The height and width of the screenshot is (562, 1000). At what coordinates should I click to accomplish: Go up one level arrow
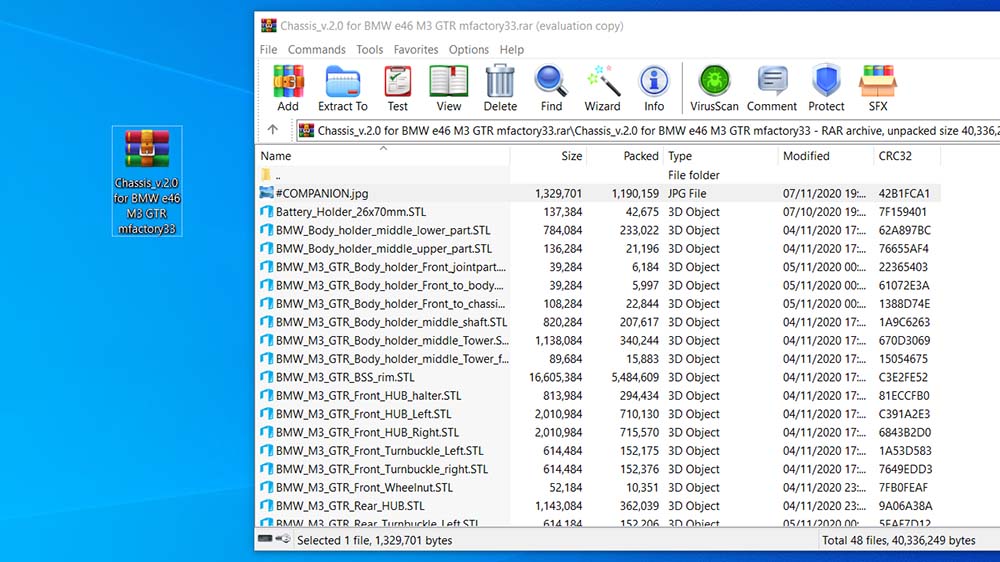(273, 130)
